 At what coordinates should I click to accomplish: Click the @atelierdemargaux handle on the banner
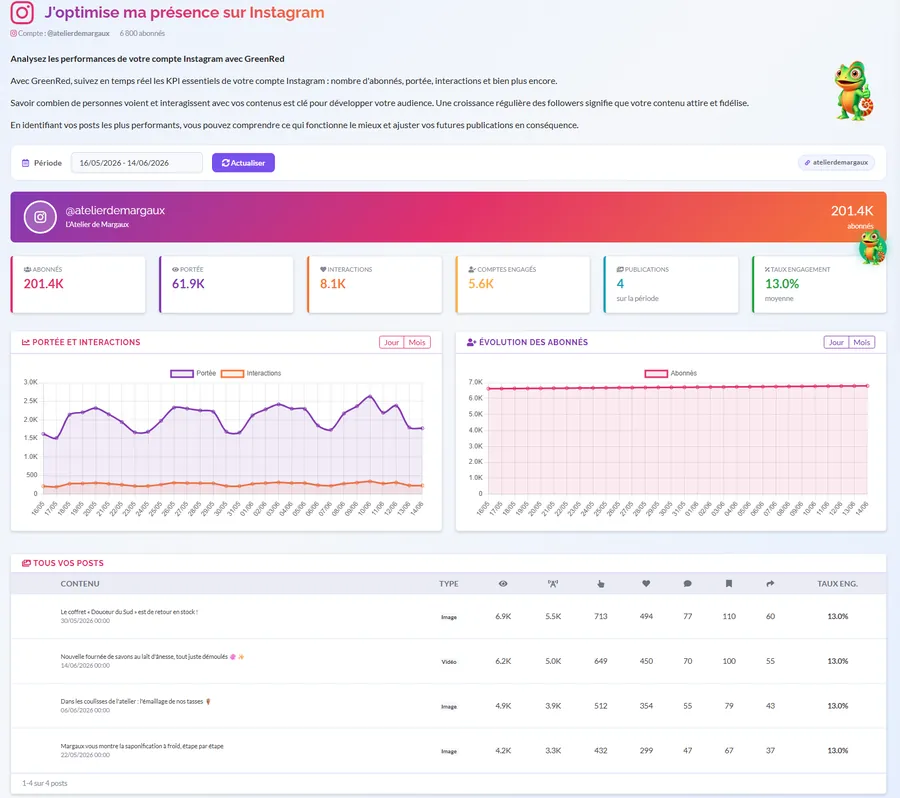(115, 211)
